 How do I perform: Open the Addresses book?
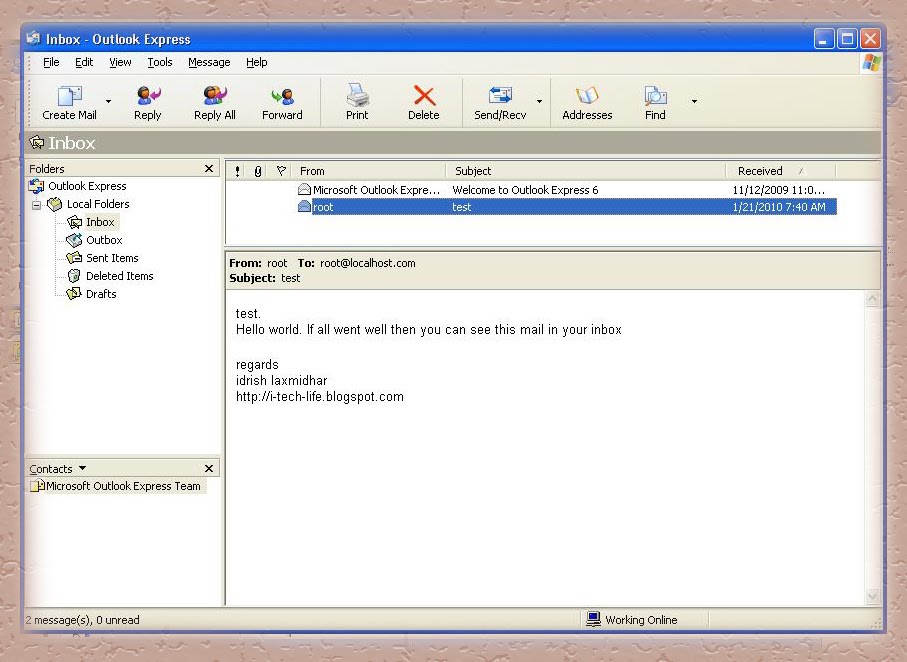click(x=587, y=103)
